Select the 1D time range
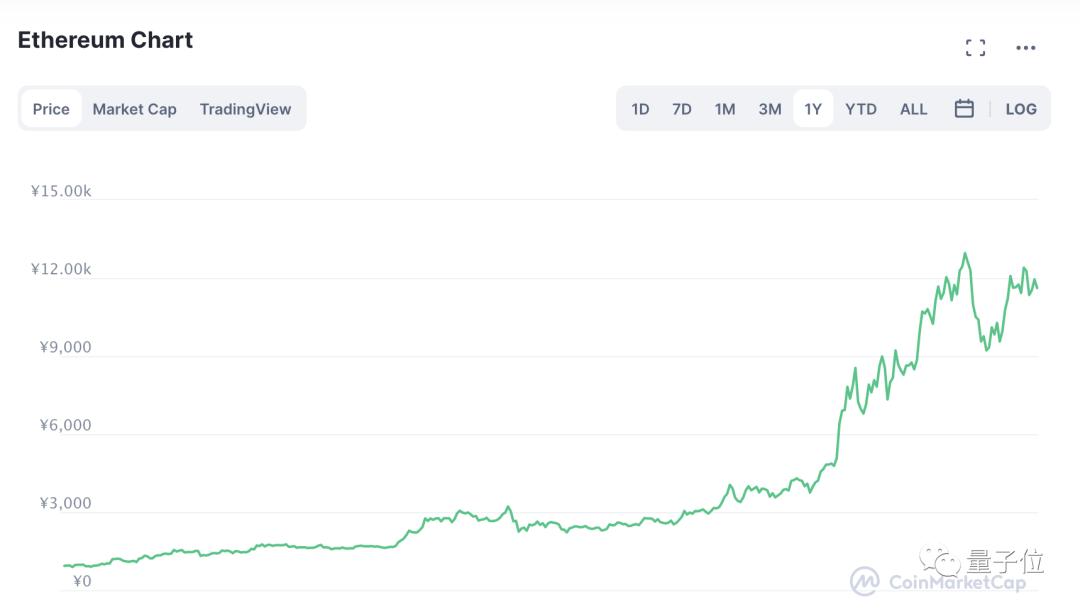Image resolution: width=1080 pixels, height=609 pixels. coord(640,109)
